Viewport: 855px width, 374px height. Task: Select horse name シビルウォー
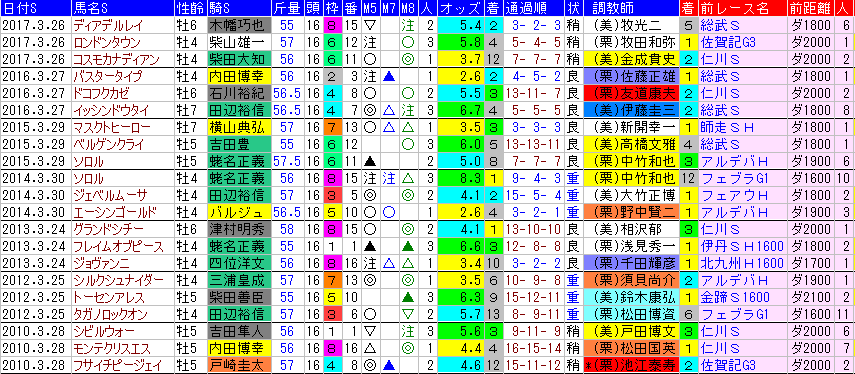pyautogui.click(x=103, y=331)
